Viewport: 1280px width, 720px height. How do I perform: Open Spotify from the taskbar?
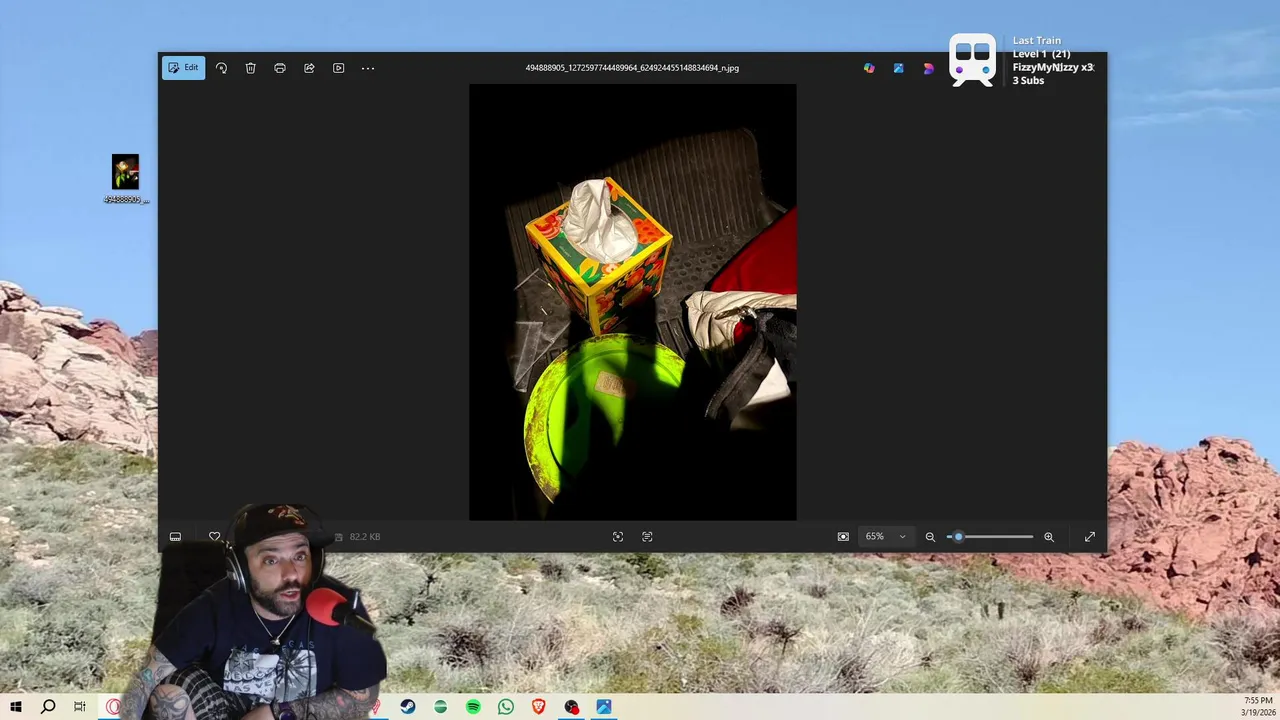click(473, 707)
